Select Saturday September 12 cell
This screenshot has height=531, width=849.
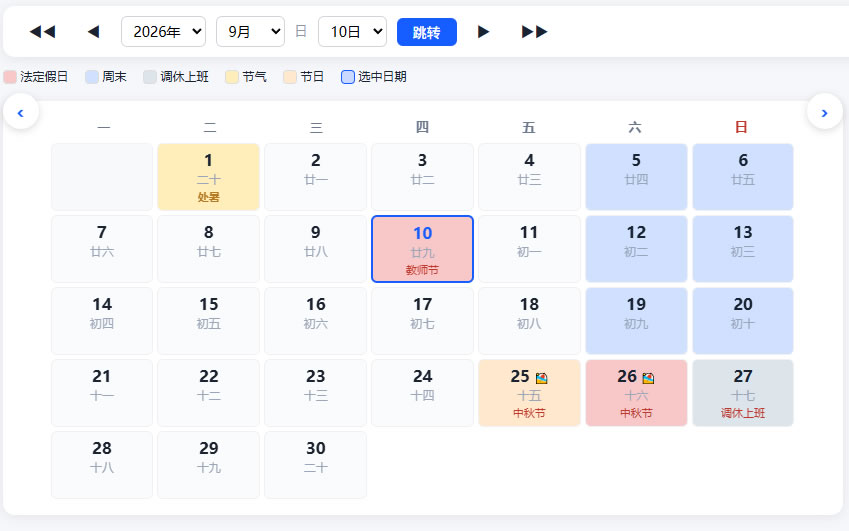click(x=636, y=249)
